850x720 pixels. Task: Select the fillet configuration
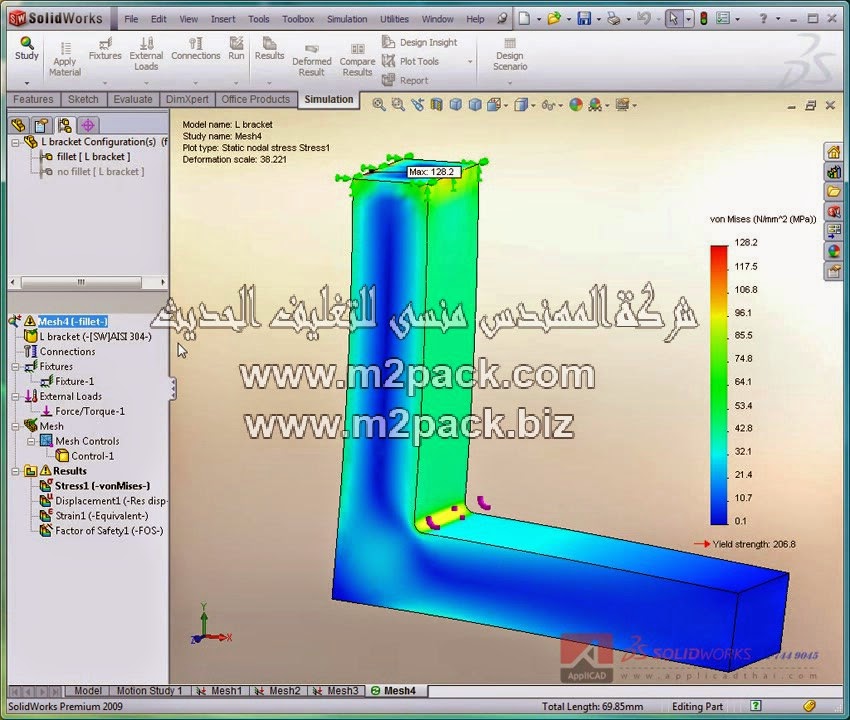(x=93, y=157)
